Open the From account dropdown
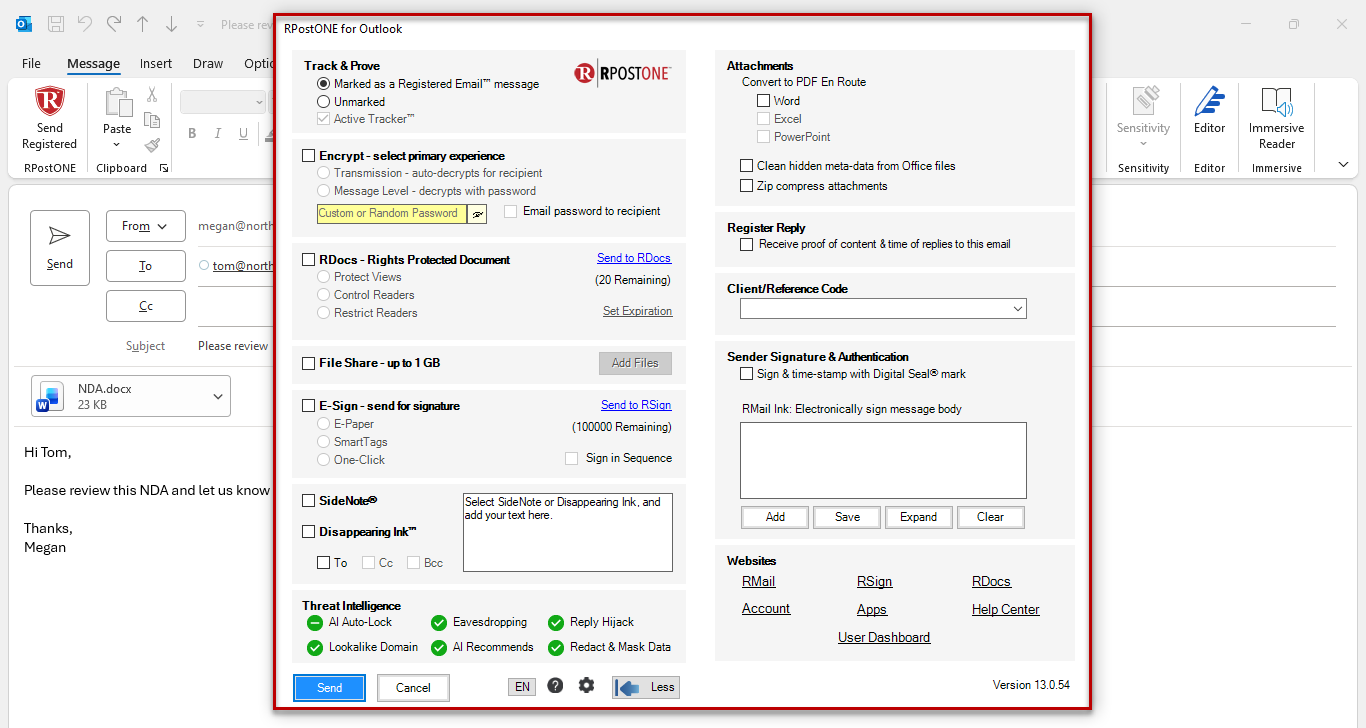The image size is (1366, 728). (146, 226)
